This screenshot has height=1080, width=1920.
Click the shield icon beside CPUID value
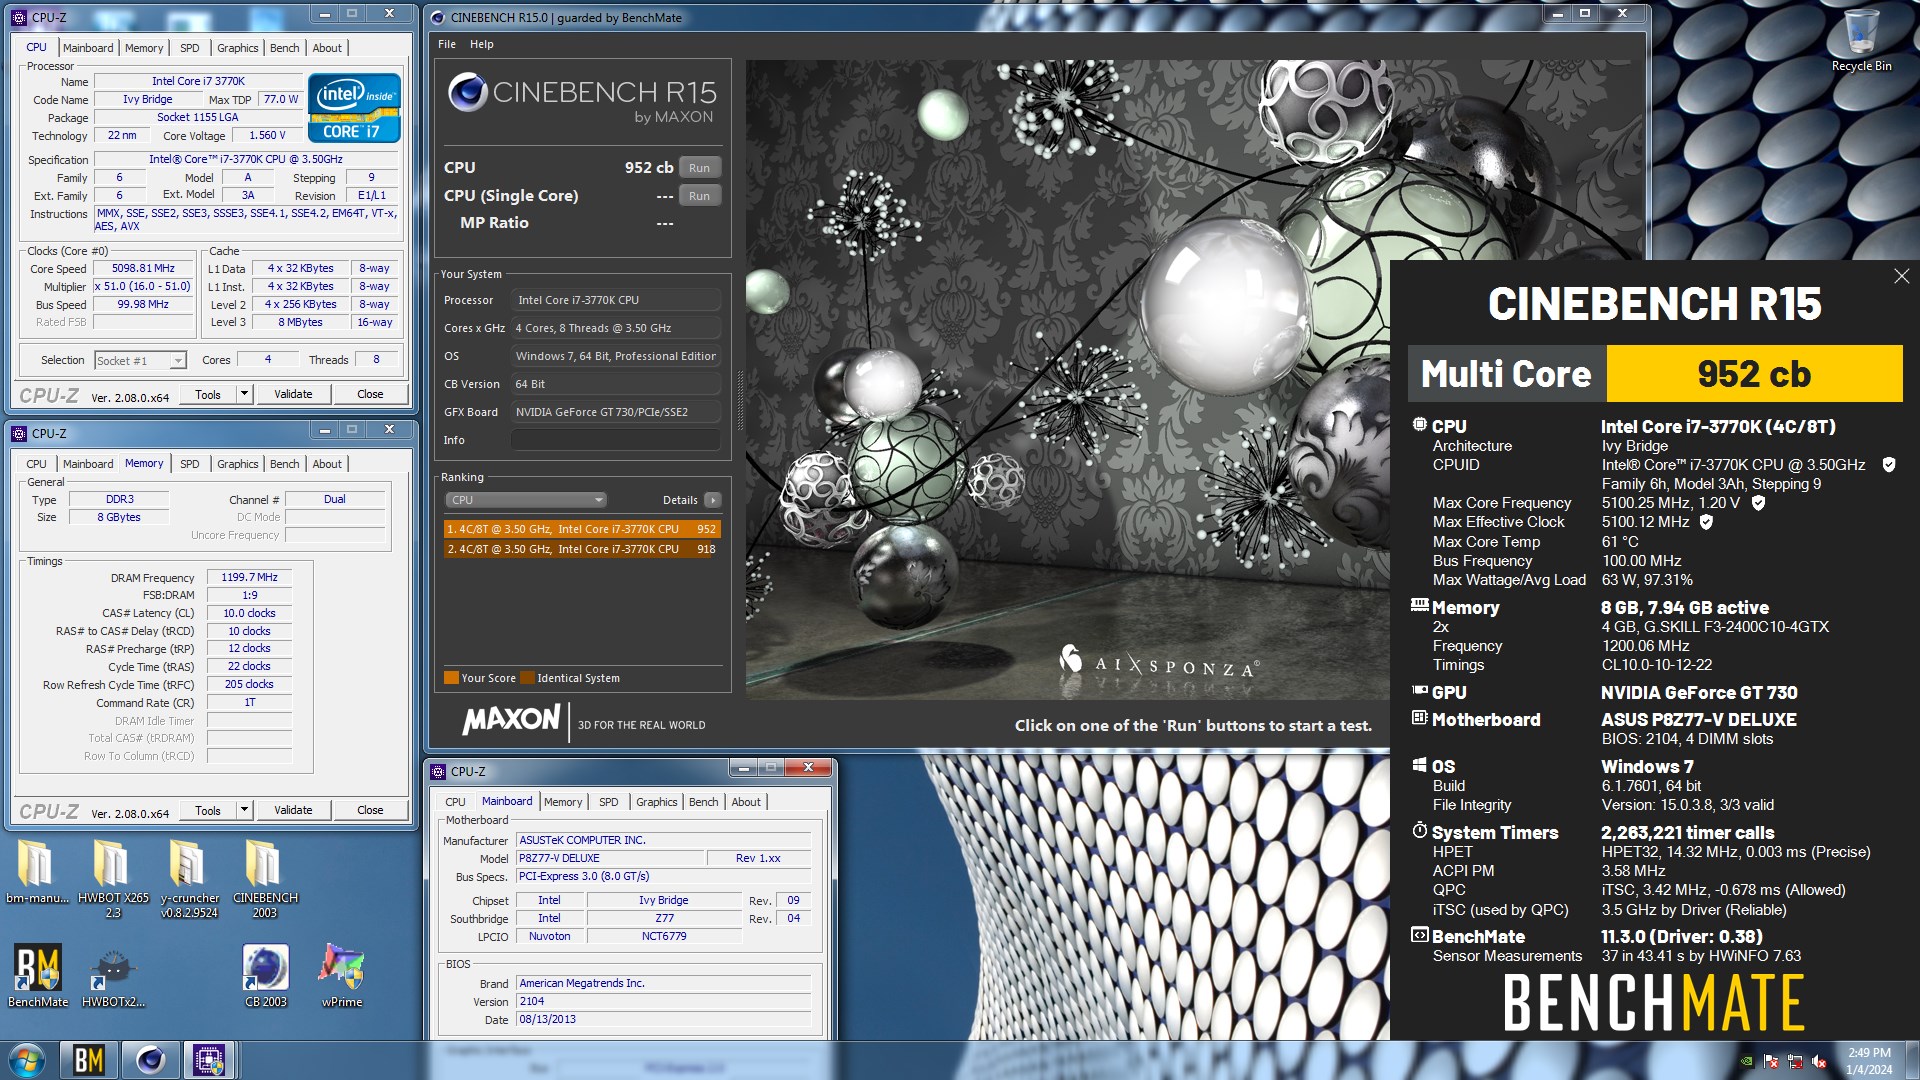click(x=1889, y=465)
